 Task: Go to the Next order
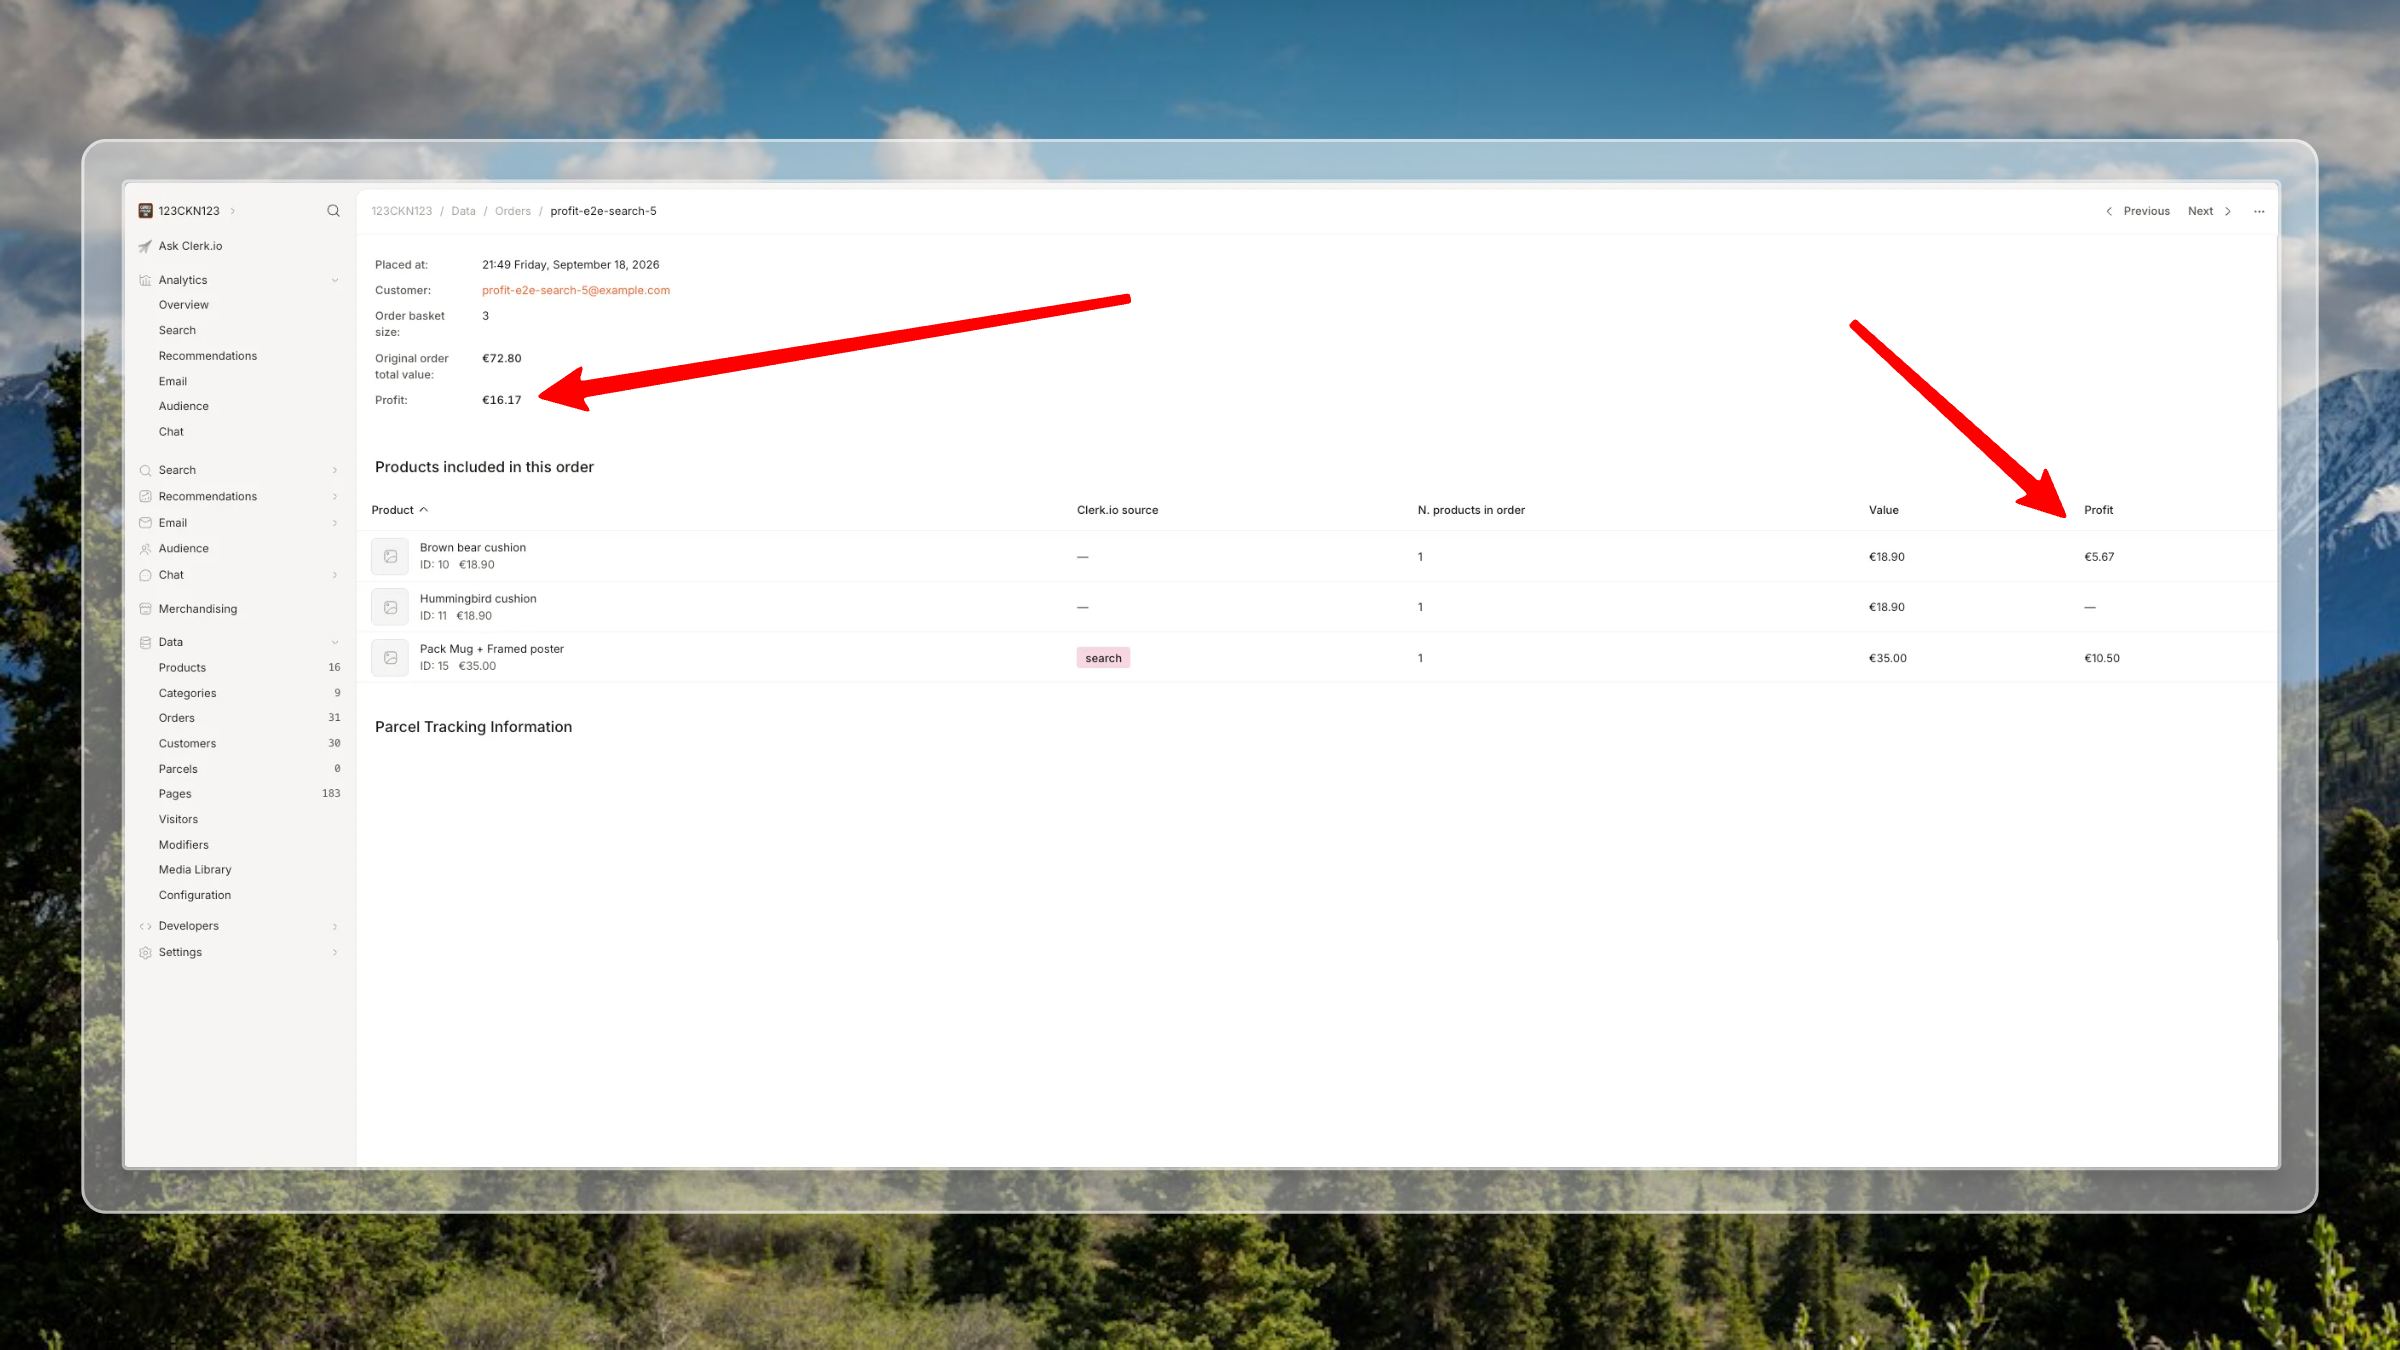2210,211
